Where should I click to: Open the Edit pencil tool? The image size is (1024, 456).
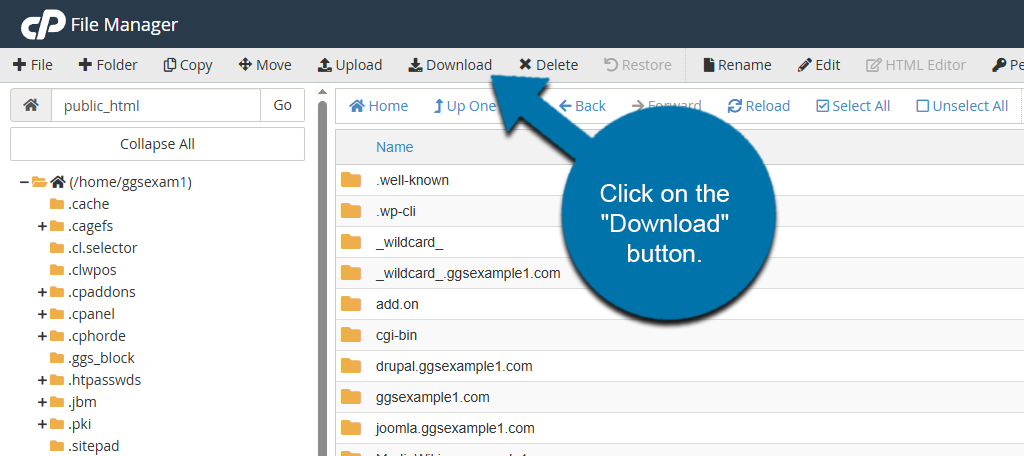pos(805,65)
